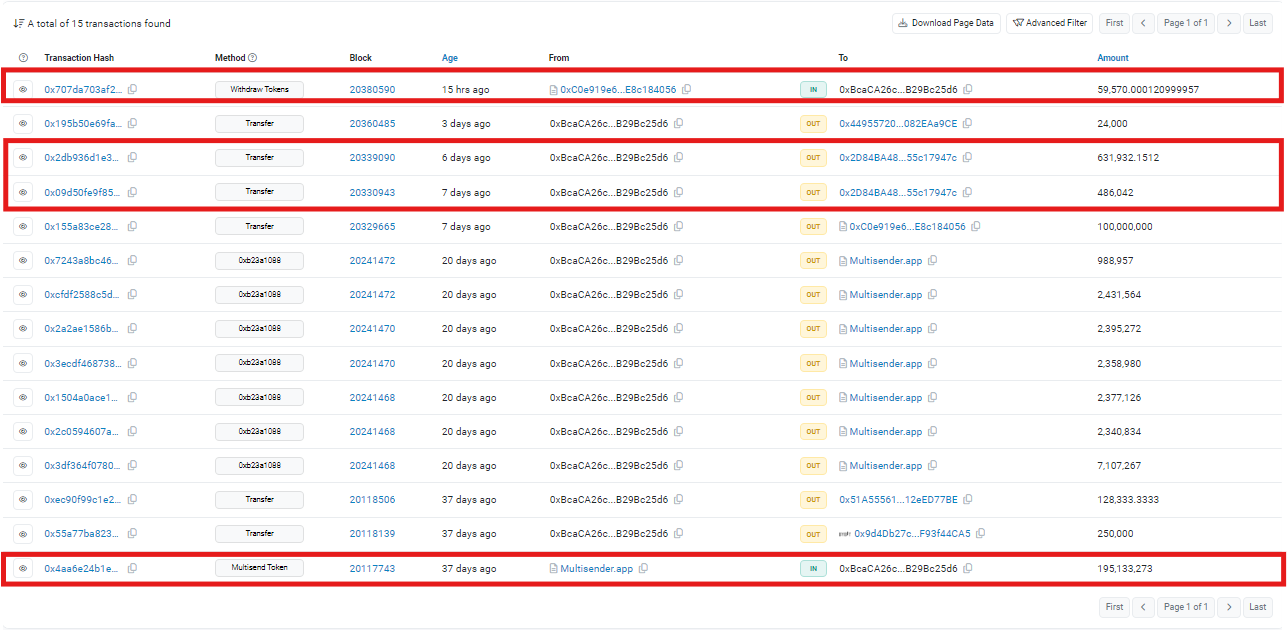This screenshot has width=1287, height=630.
Task: Click the Withdraw Tokens method badge
Action: coord(259,89)
